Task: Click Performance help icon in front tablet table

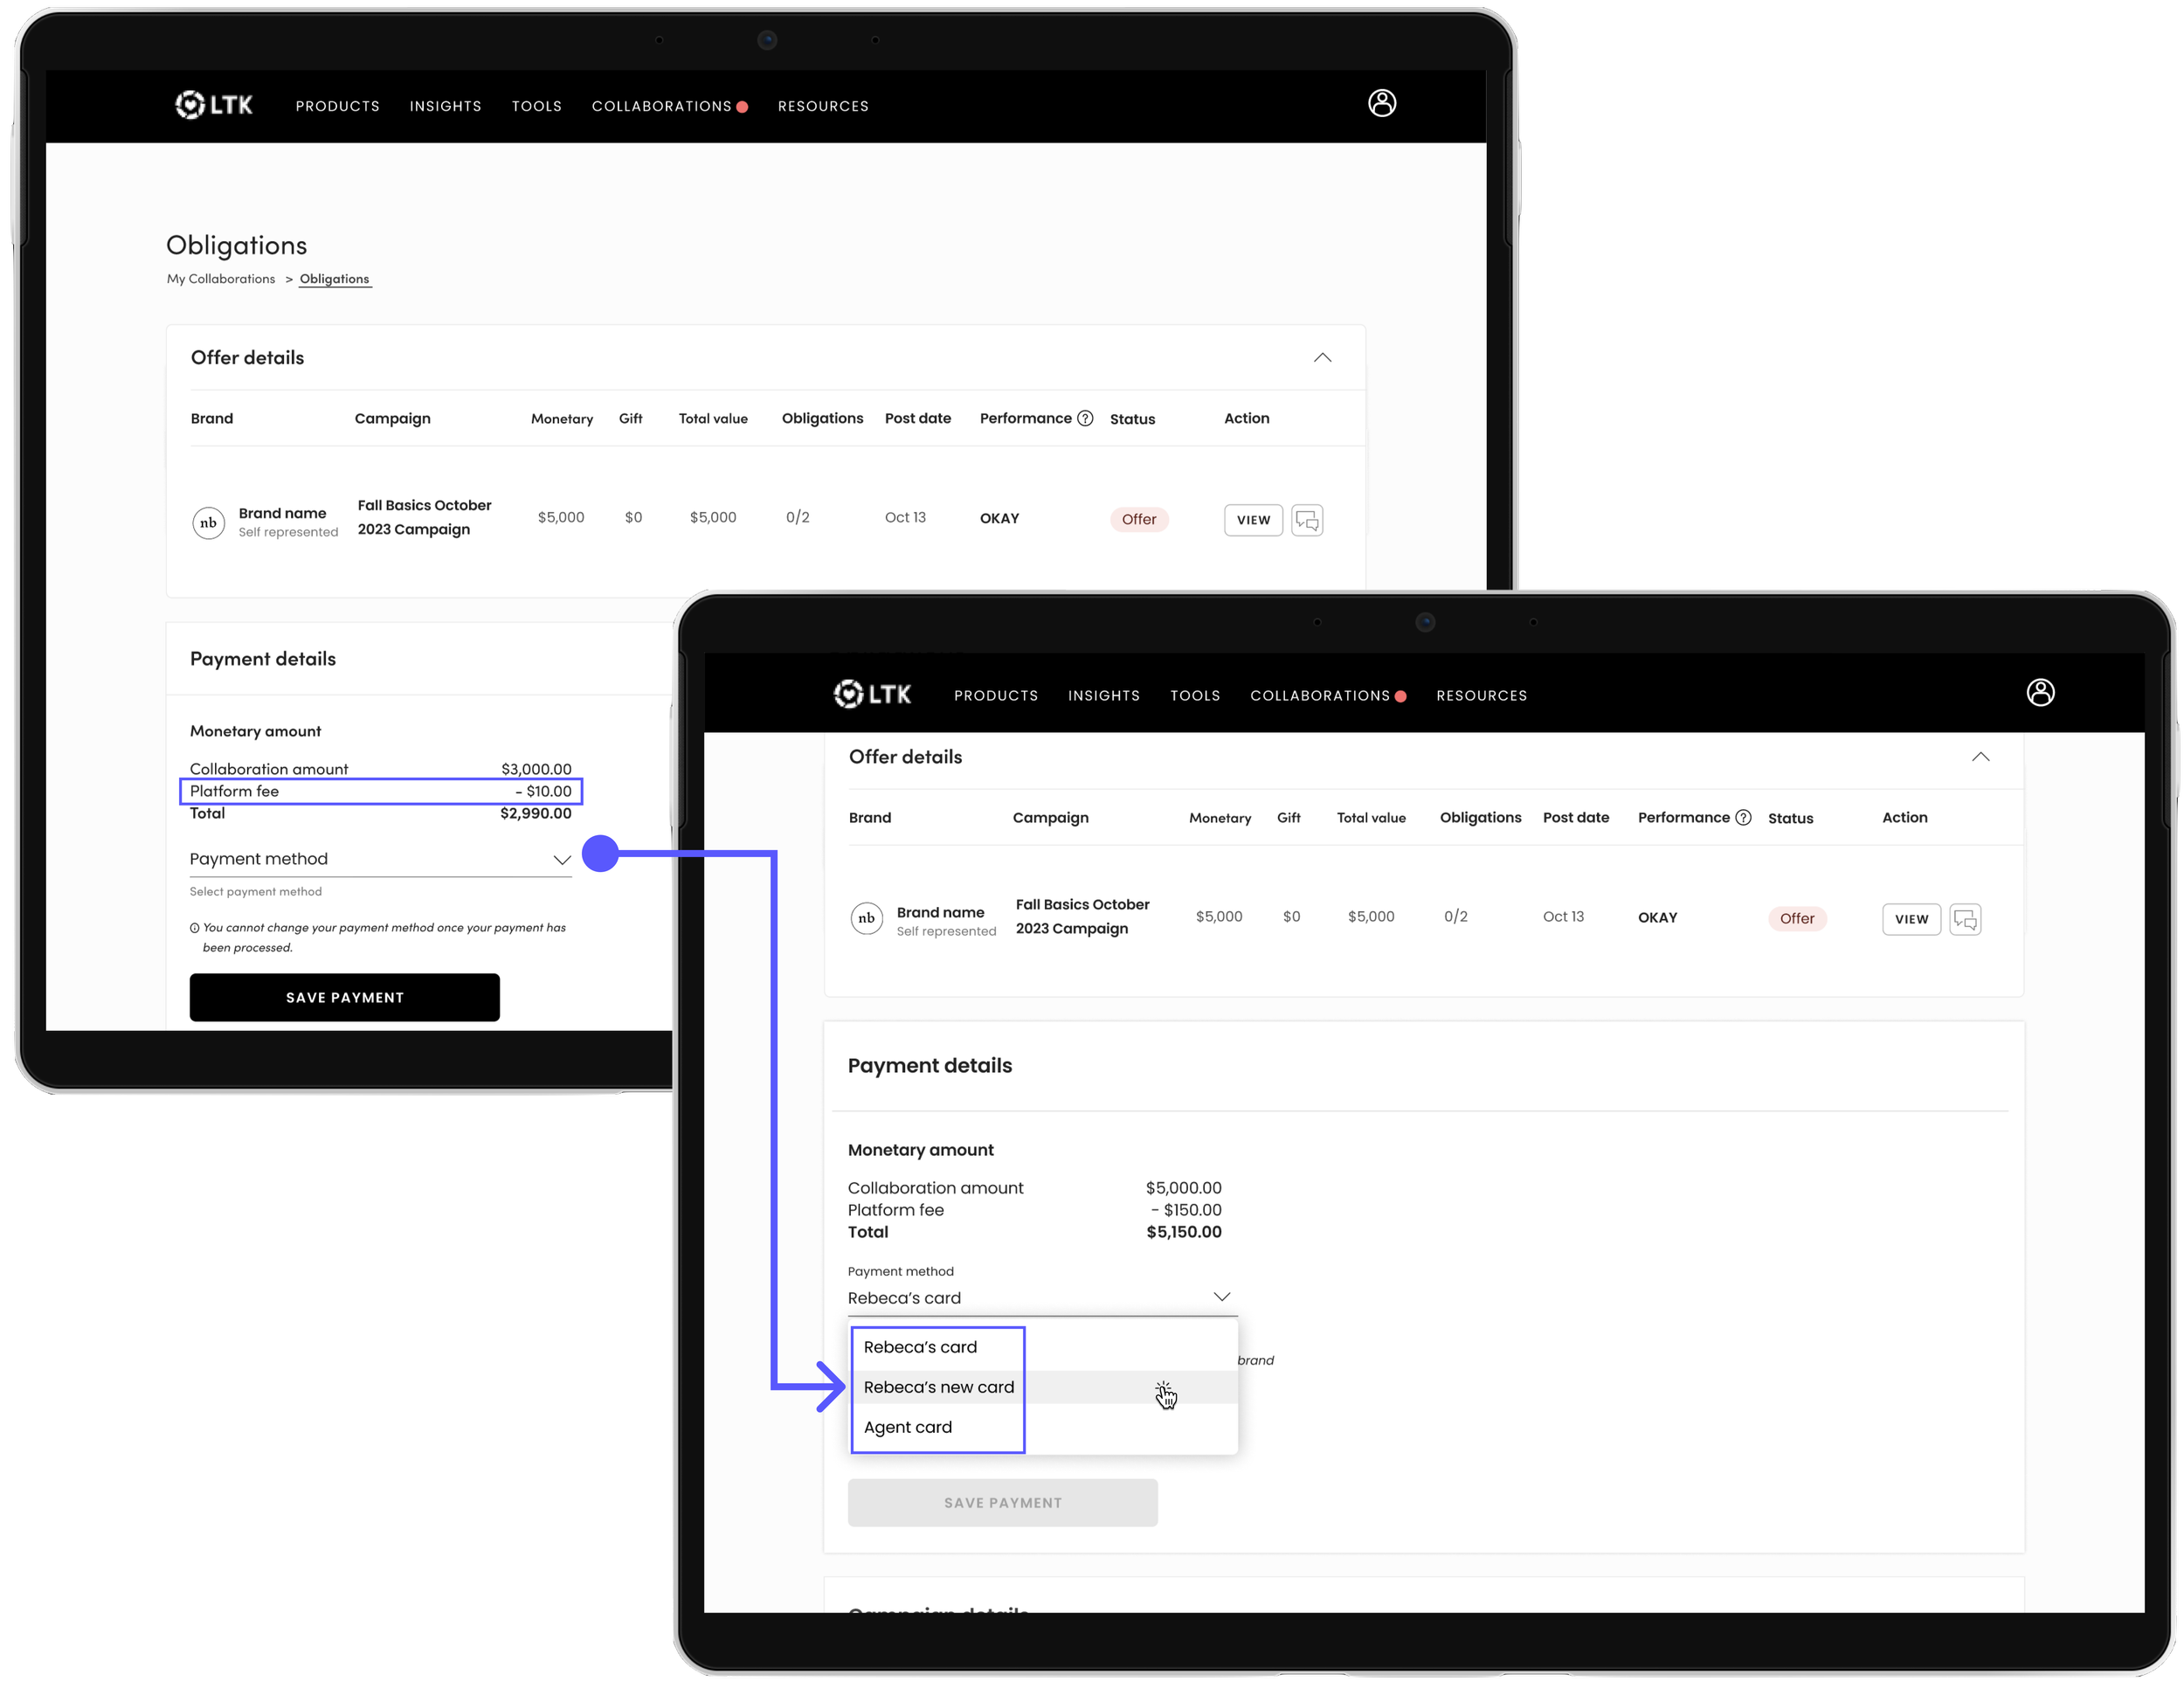Action: [1743, 817]
